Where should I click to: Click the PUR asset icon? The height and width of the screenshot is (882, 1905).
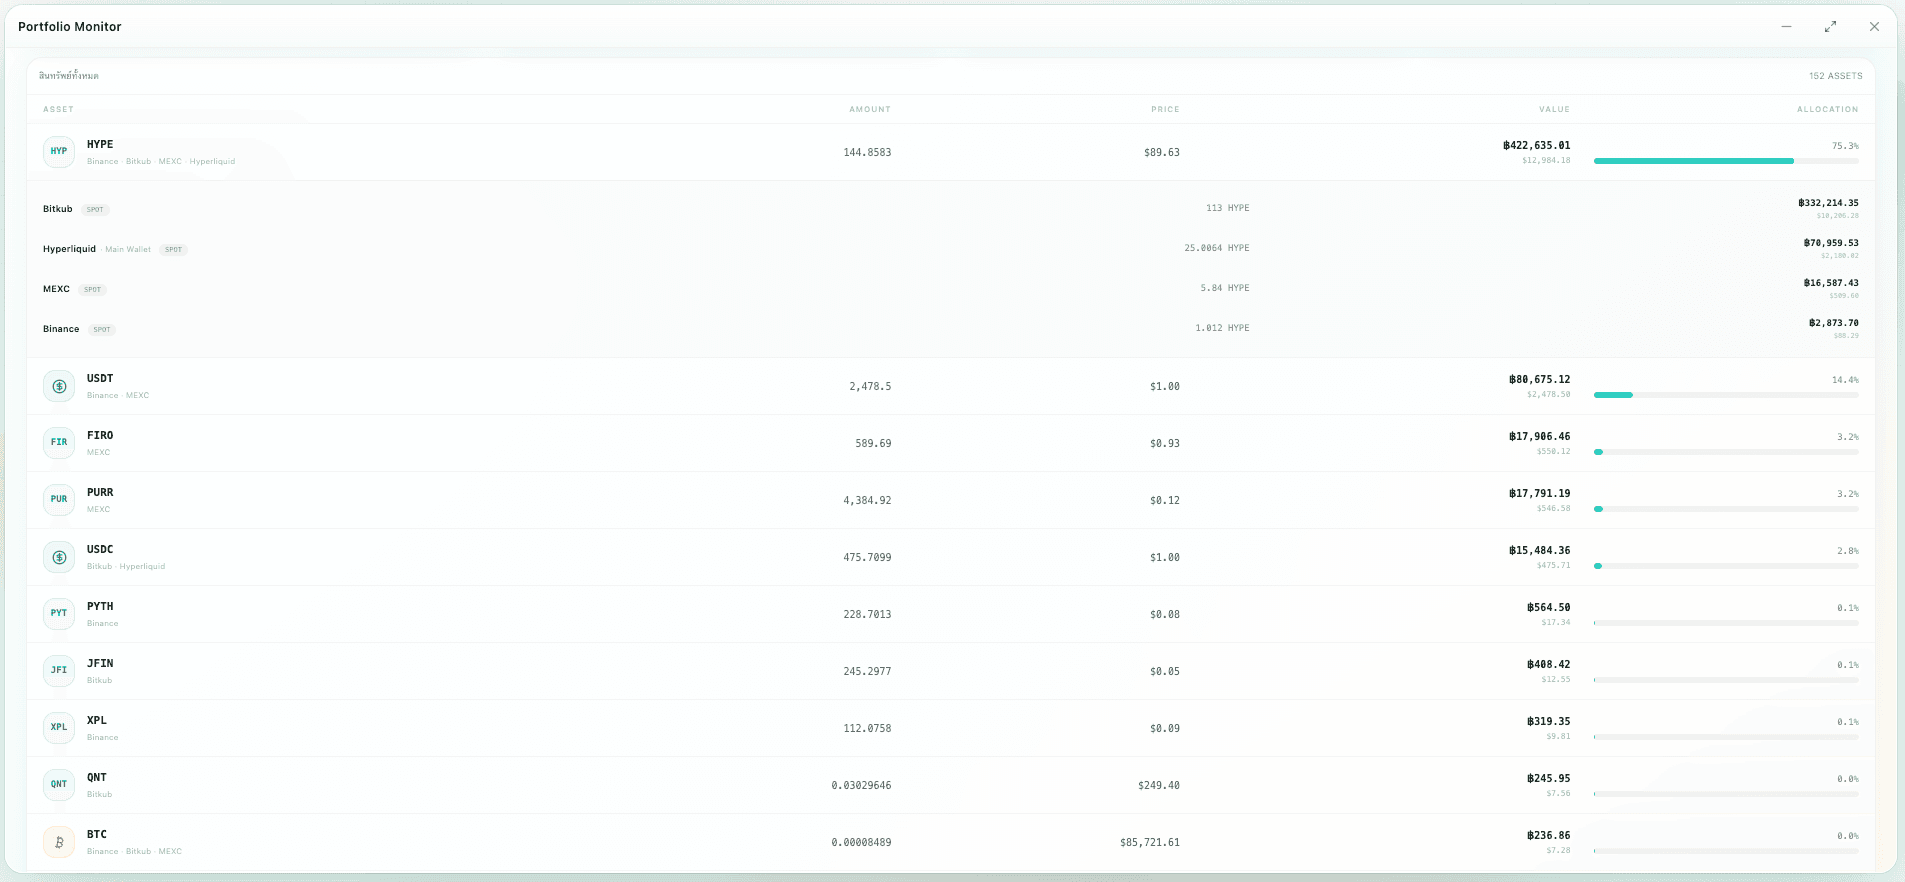[x=59, y=500]
